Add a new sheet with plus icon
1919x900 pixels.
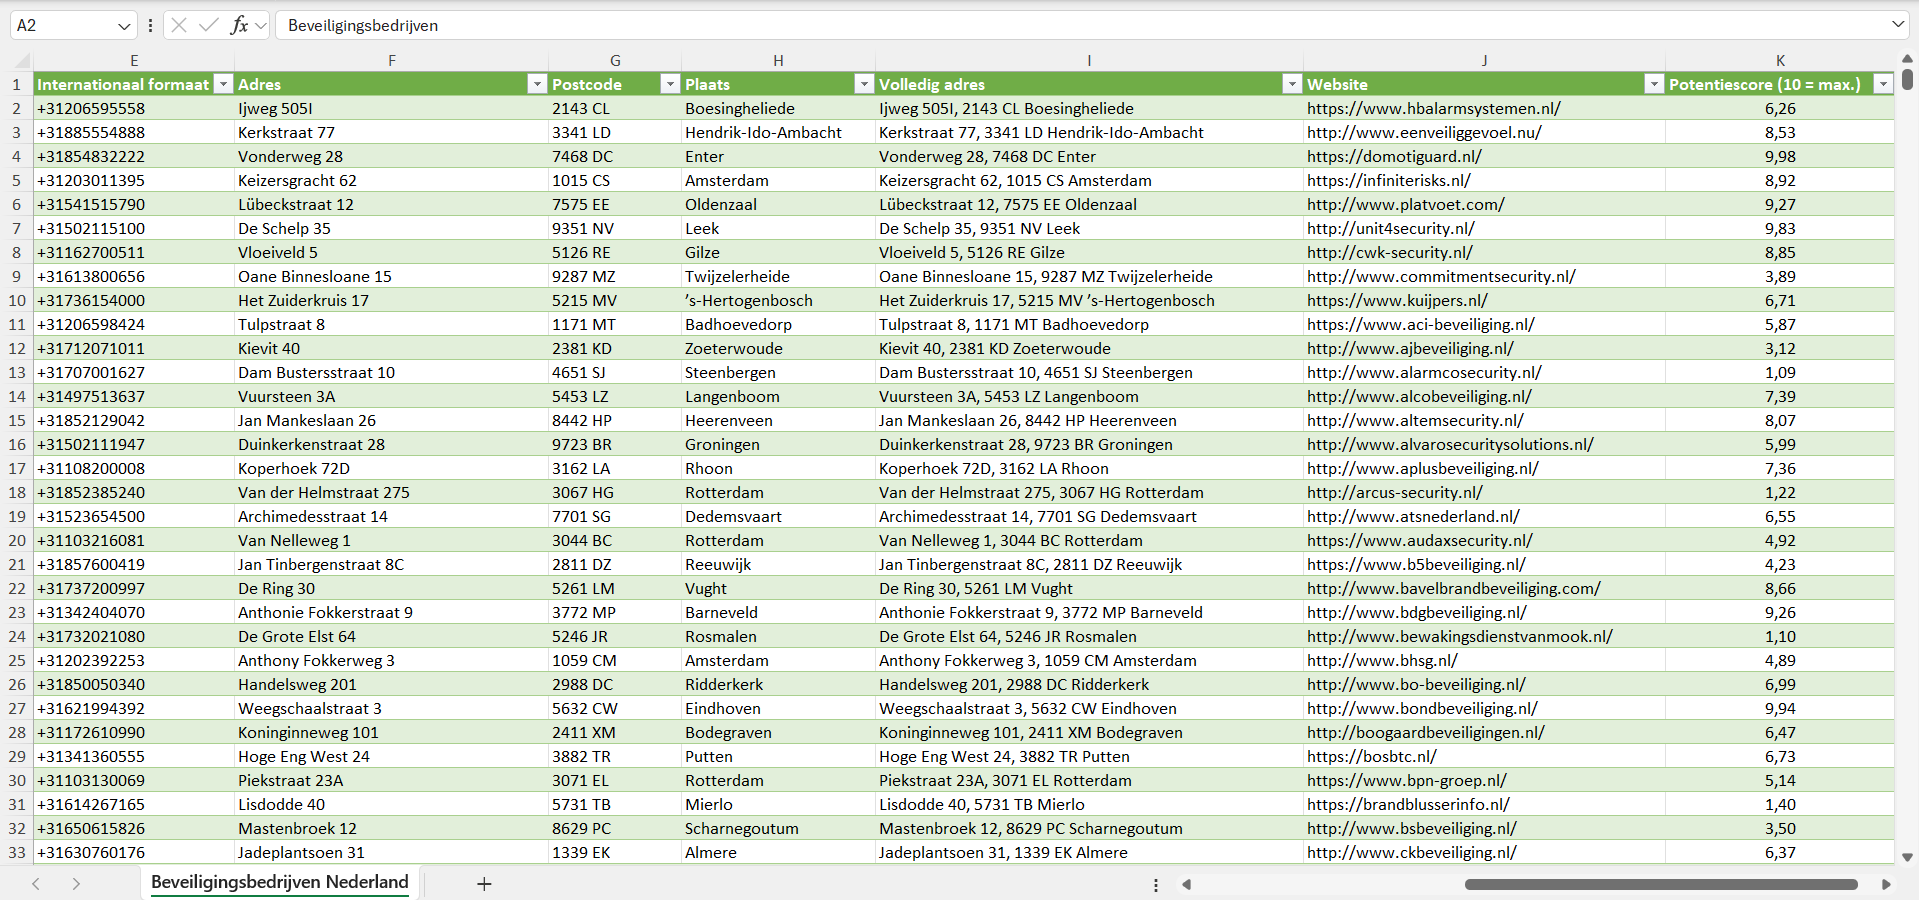(x=484, y=884)
